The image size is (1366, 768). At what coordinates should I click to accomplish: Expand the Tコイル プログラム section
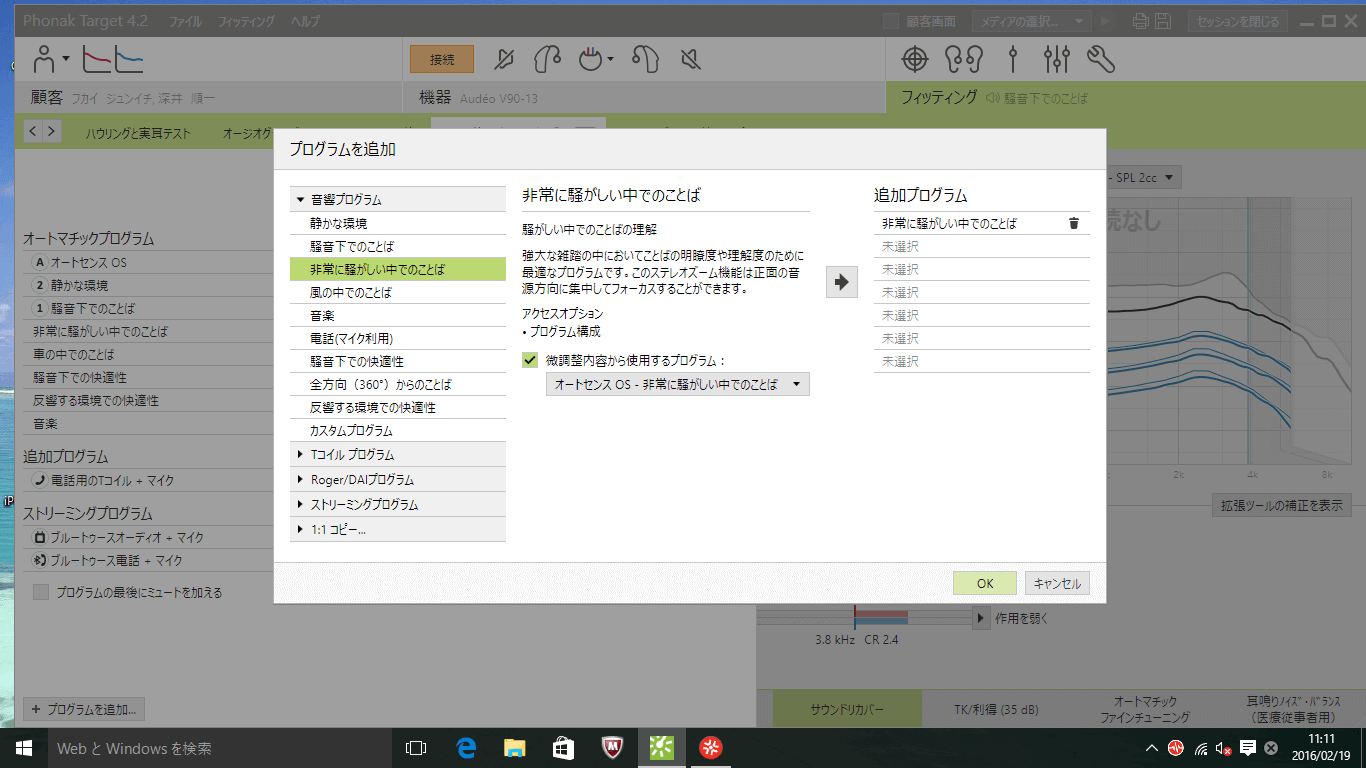pos(398,454)
